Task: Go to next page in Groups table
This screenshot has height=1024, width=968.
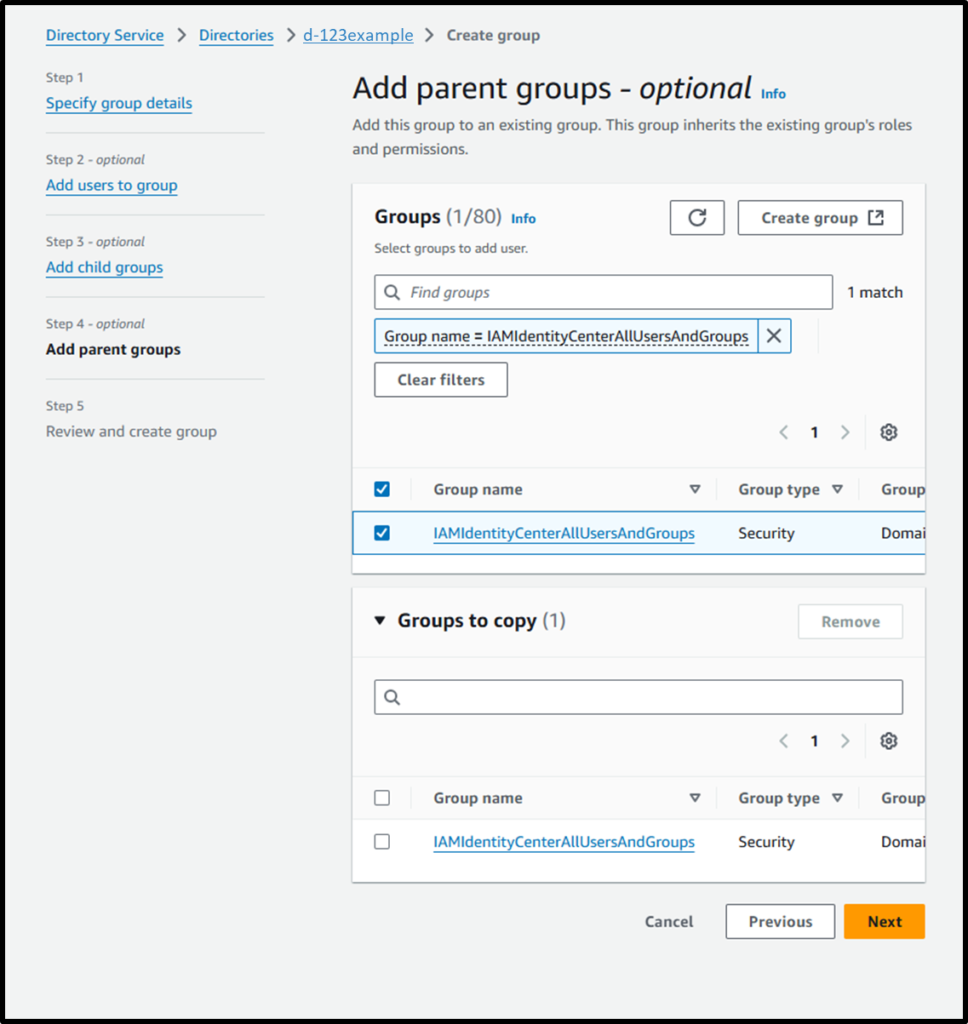Action: coord(845,432)
